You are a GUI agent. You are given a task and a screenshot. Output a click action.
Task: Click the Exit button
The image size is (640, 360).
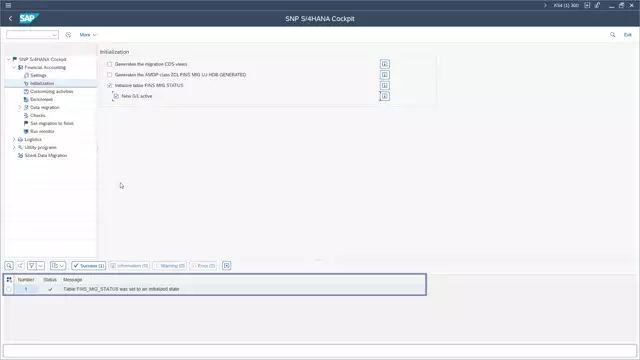(627, 35)
